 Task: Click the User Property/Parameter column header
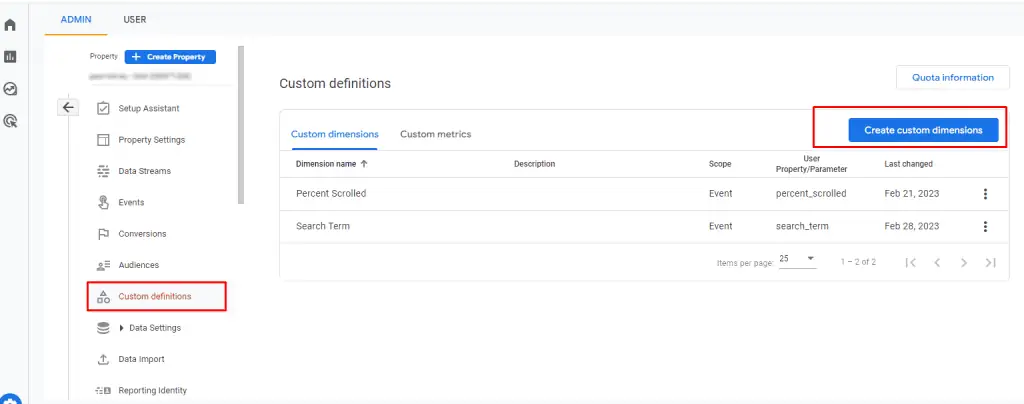(811, 164)
